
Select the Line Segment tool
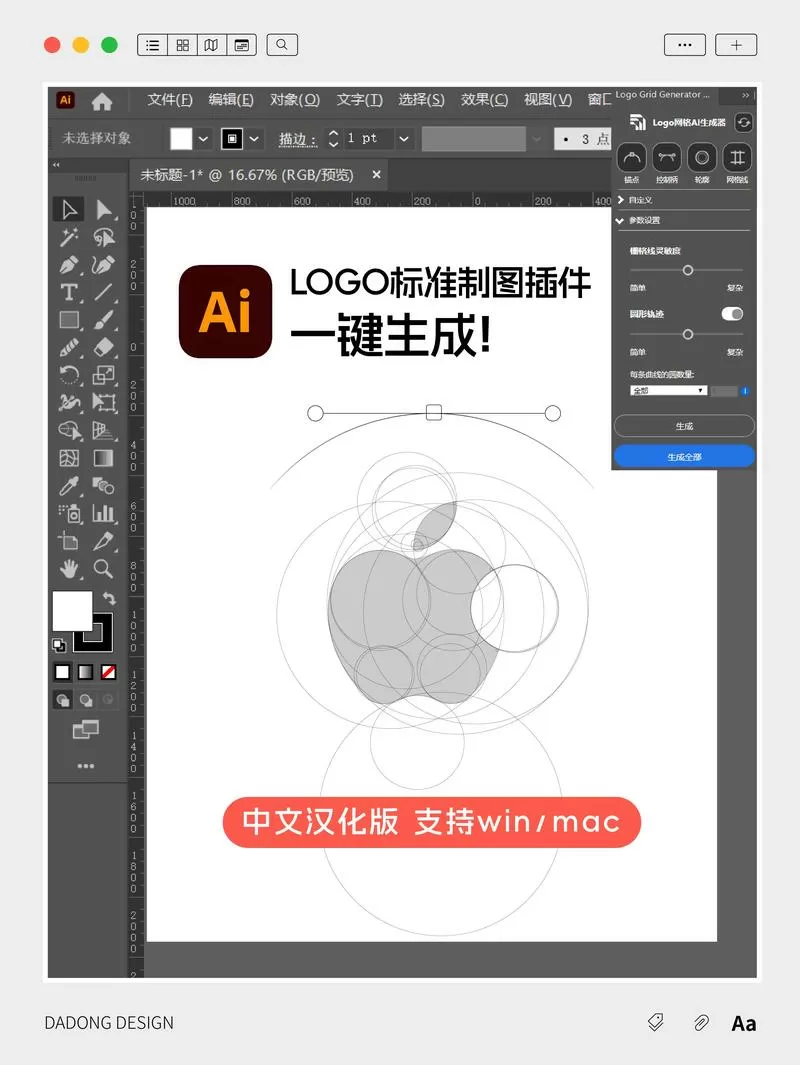tap(103, 292)
